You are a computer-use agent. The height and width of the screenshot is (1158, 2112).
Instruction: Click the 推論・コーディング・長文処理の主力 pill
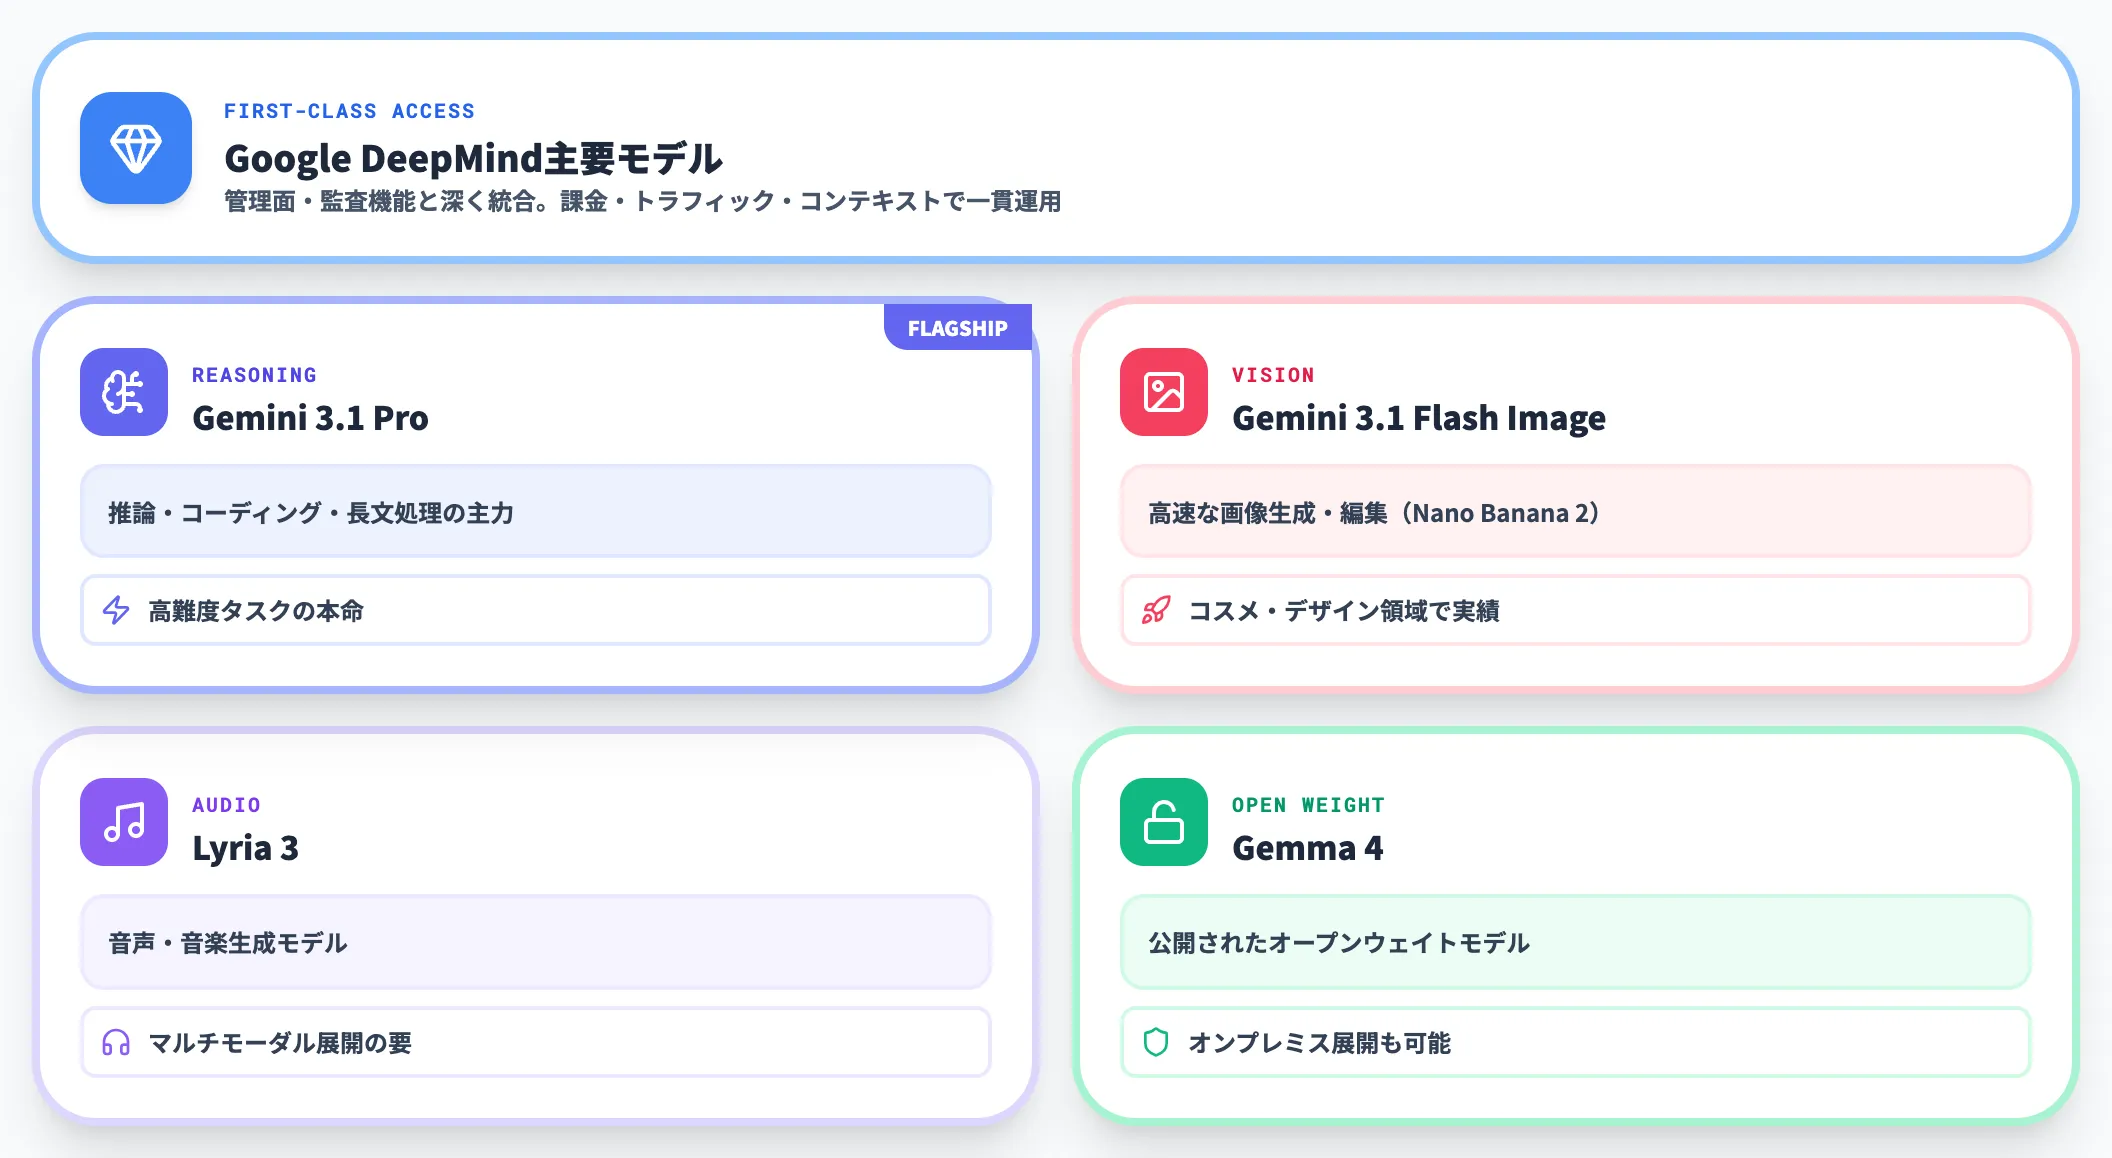click(534, 512)
